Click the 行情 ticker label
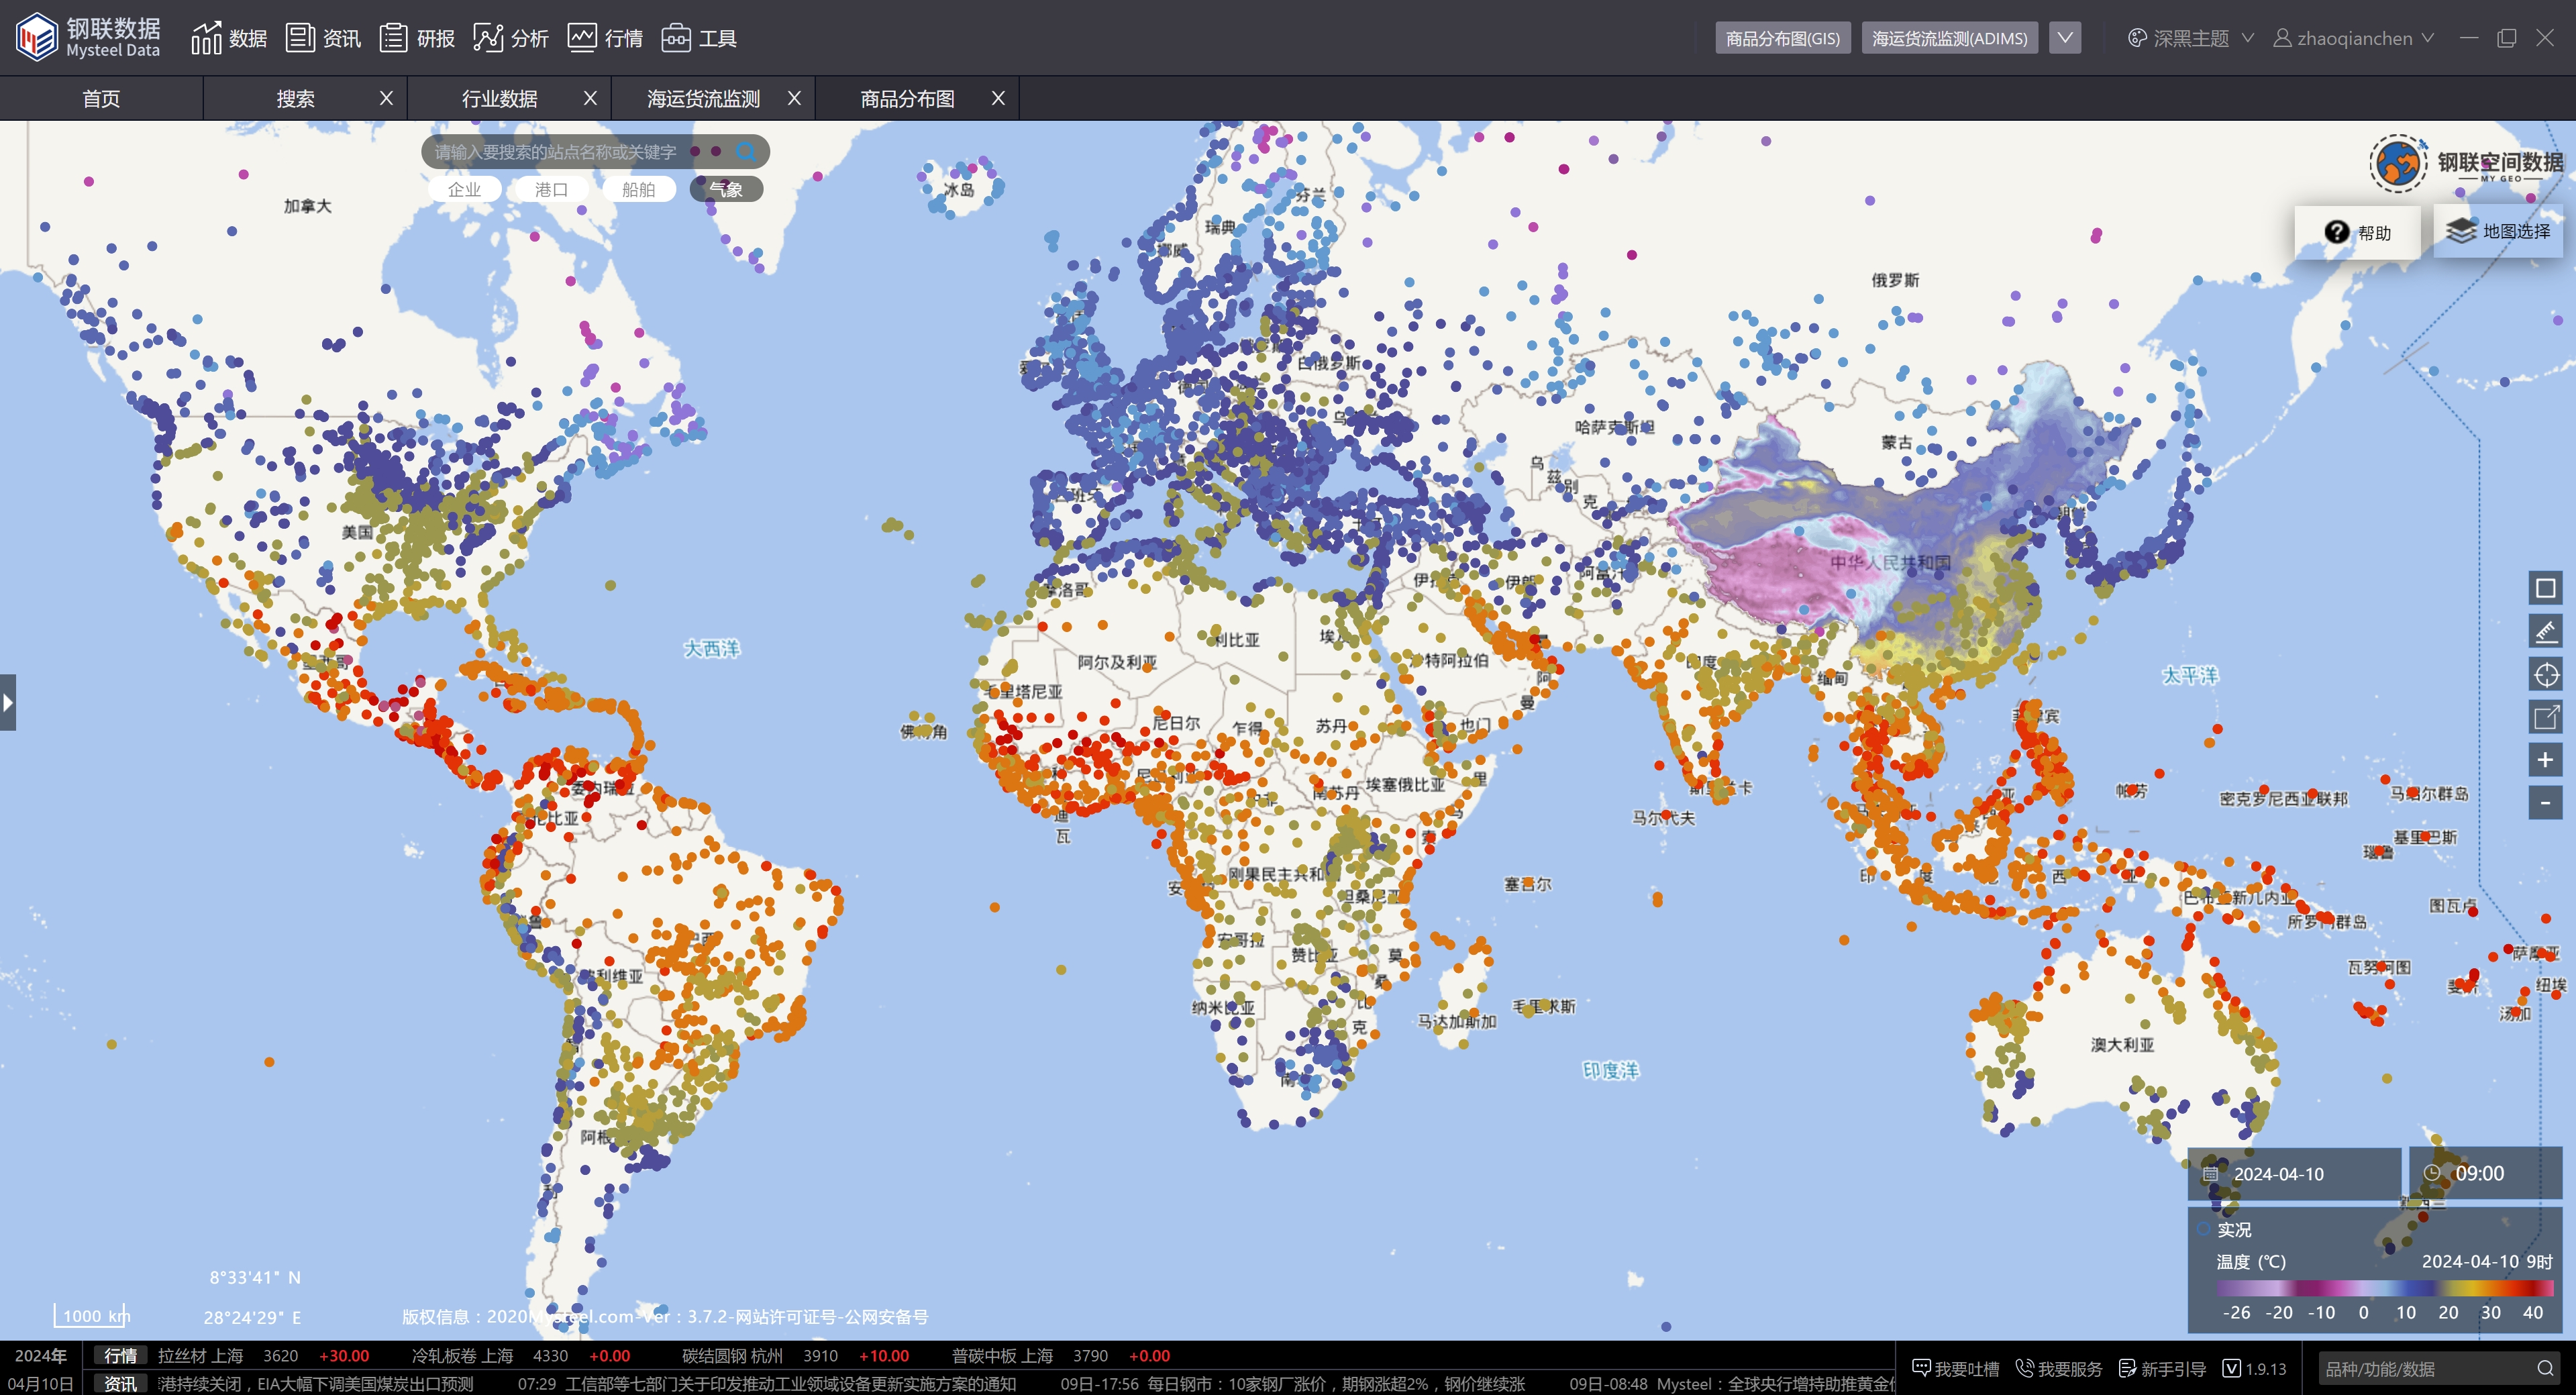Image resolution: width=2576 pixels, height=1395 pixels. tap(121, 1356)
